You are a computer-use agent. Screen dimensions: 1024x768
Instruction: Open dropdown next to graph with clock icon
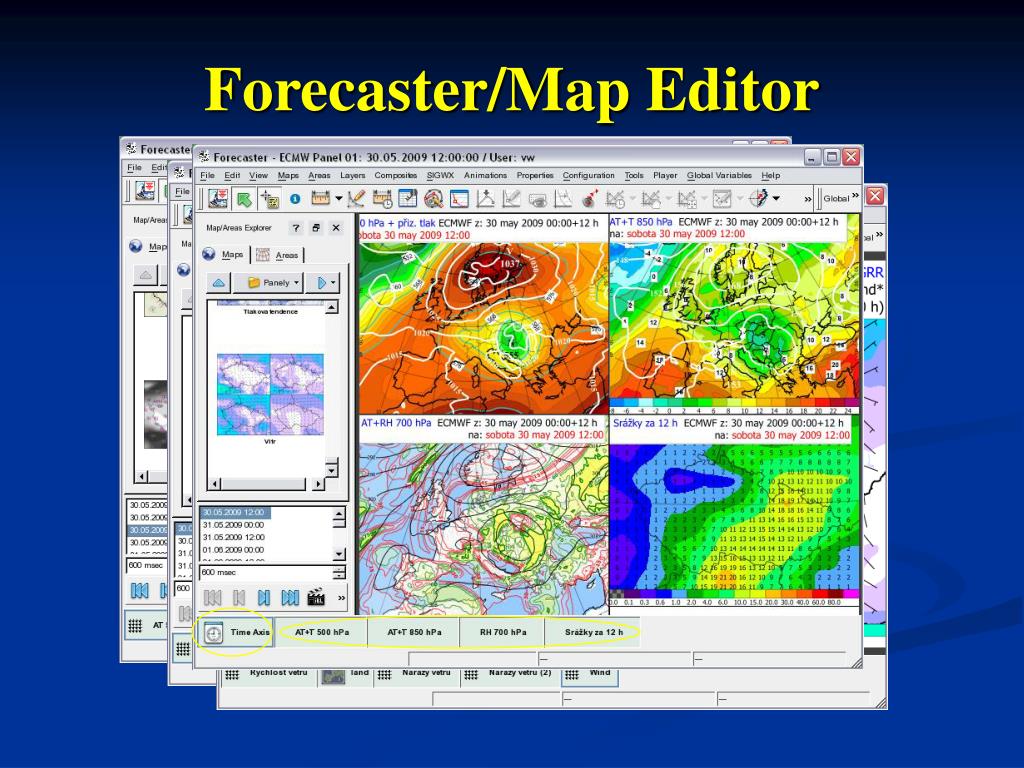pyautogui.click(x=632, y=199)
